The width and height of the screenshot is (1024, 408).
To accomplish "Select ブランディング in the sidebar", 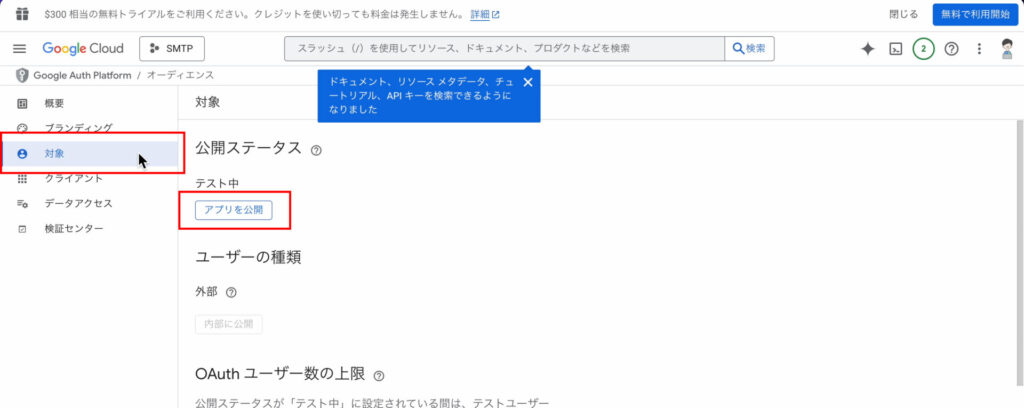I will point(89,128).
